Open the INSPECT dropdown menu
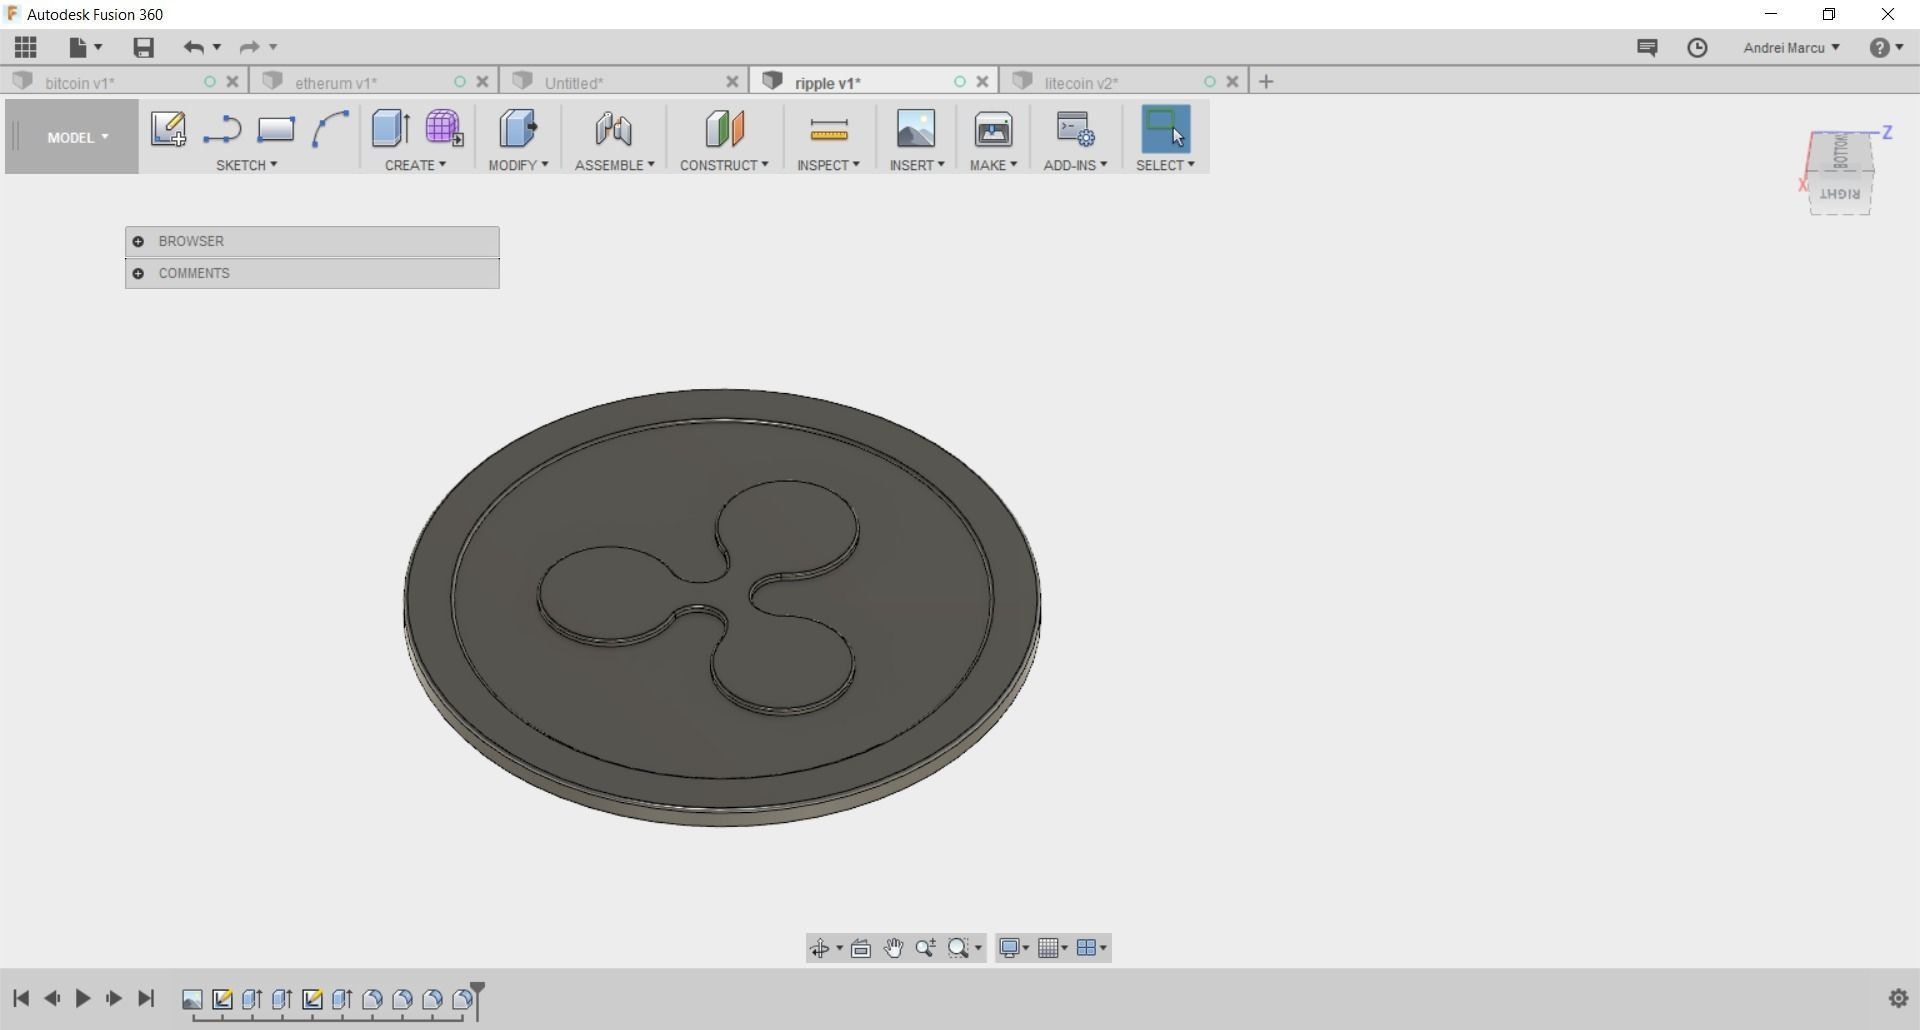The image size is (1920, 1030). point(828,165)
